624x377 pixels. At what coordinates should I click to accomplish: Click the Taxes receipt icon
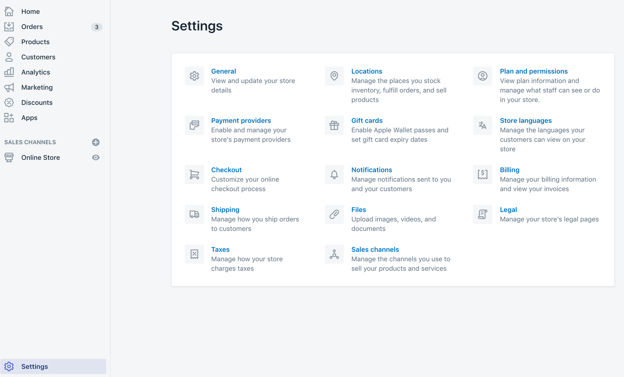(194, 254)
